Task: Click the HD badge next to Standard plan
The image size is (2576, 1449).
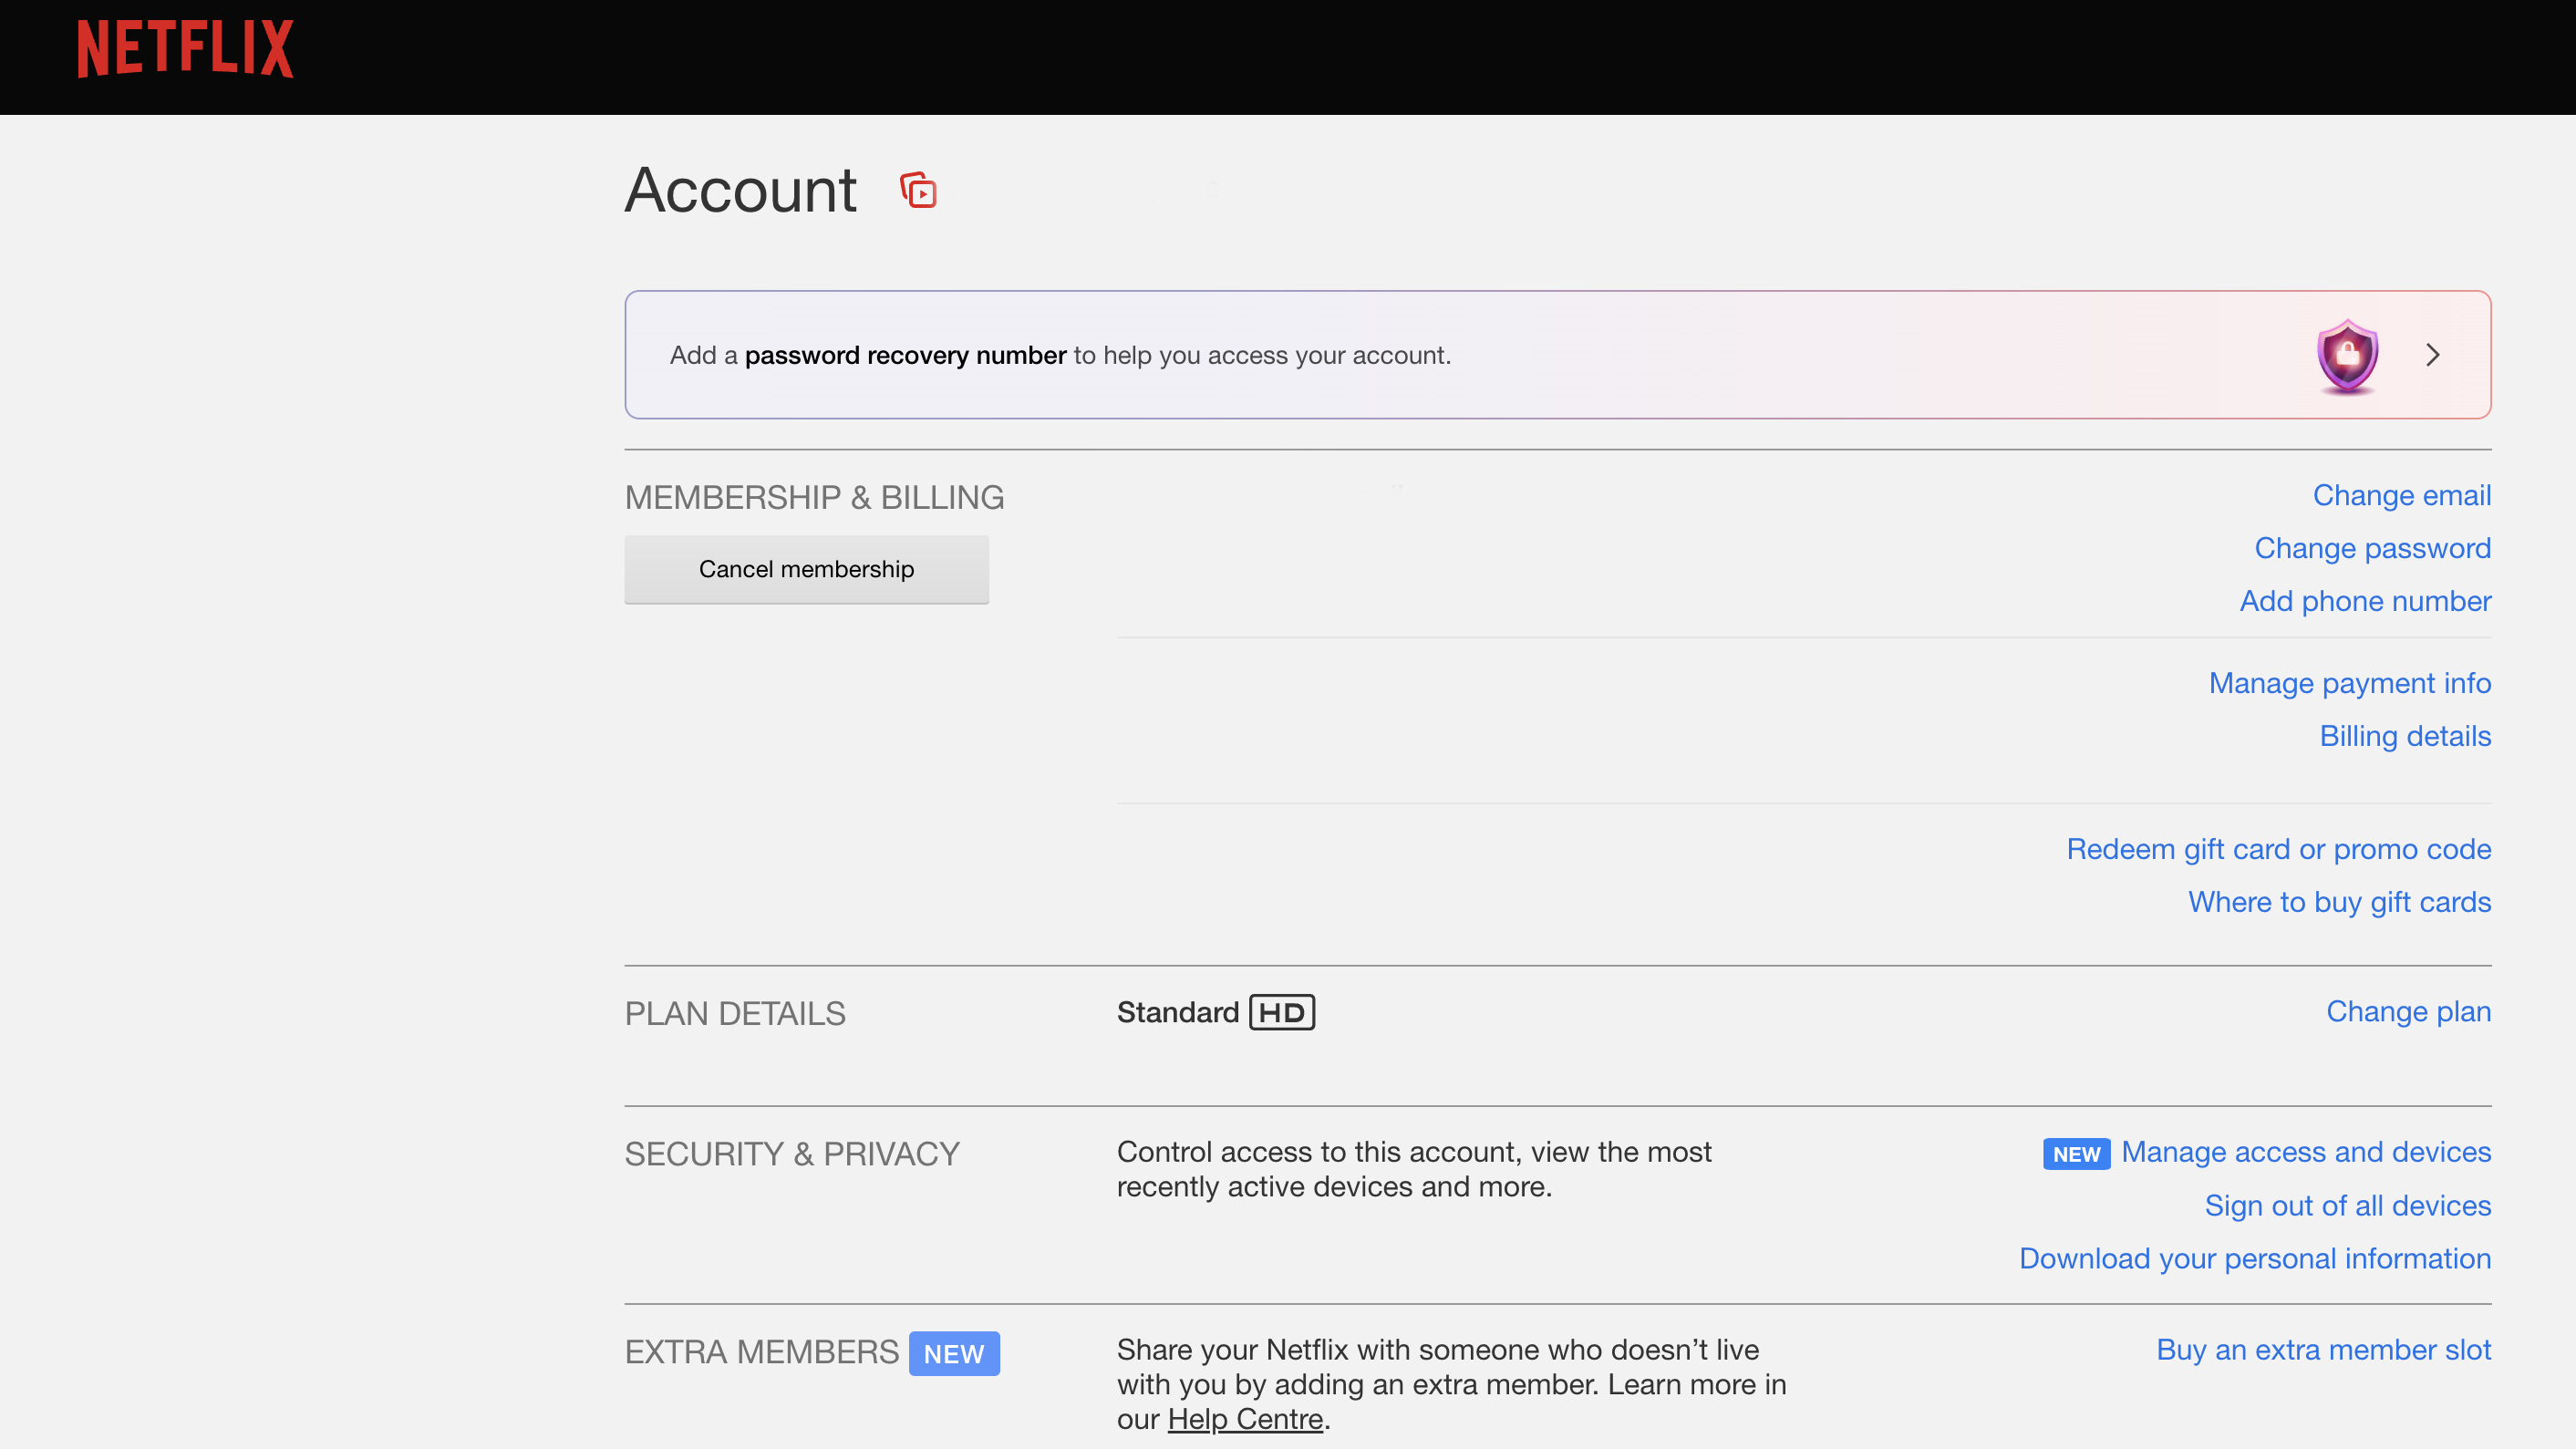Action: pyautogui.click(x=1284, y=1012)
